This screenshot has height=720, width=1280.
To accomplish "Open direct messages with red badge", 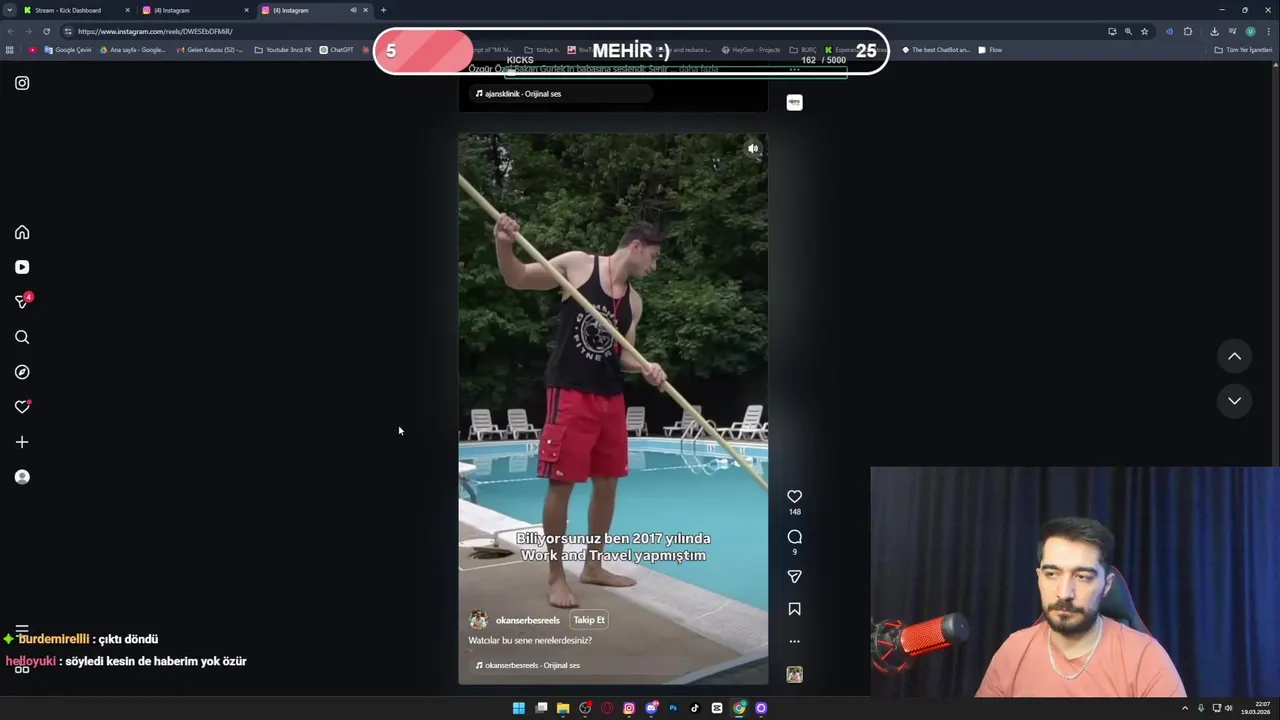I will (x=22, y=301).
